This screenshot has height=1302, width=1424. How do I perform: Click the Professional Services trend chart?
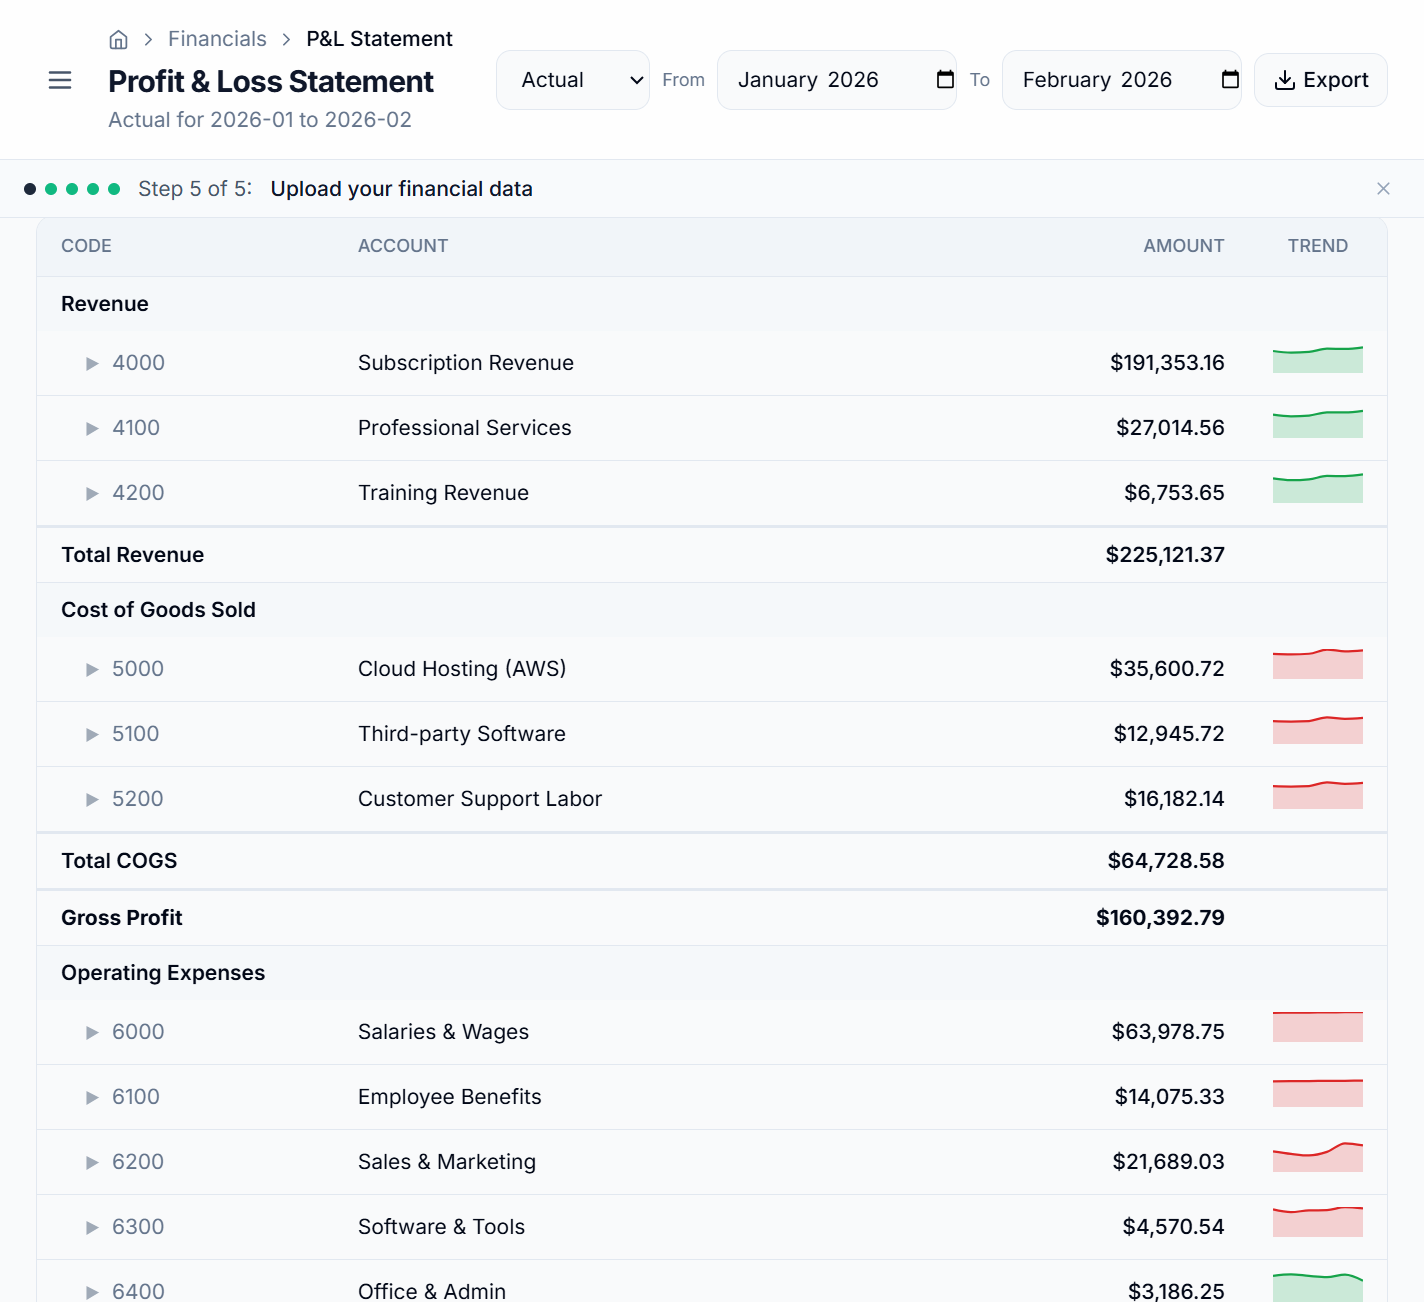[1317, 425]
